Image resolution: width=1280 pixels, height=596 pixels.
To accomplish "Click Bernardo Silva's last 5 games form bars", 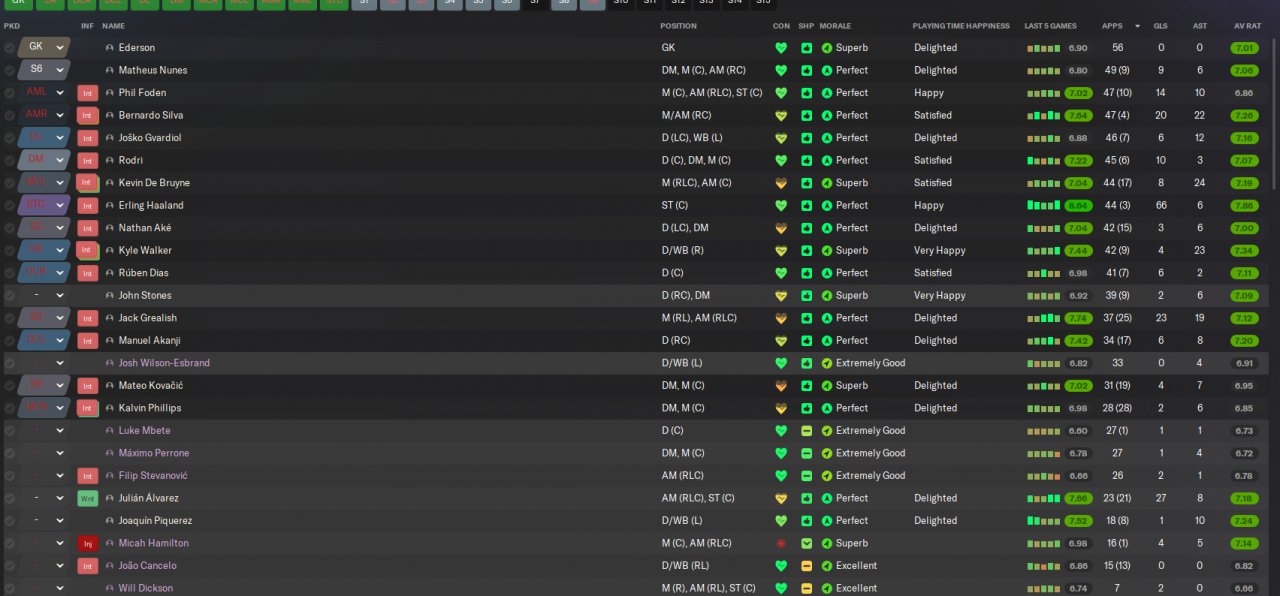I will 1043,115.
